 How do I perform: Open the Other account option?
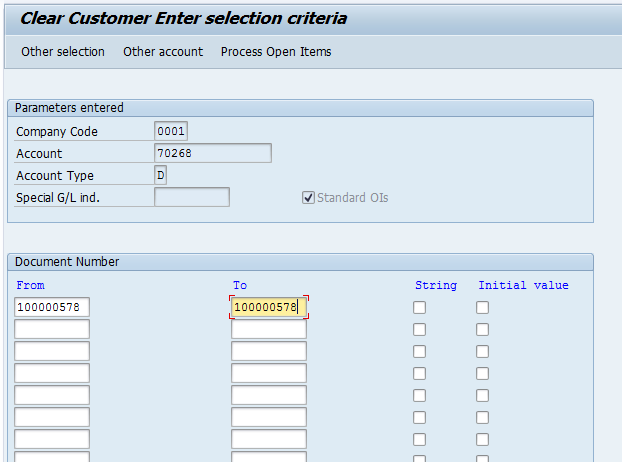pos(163,52)
